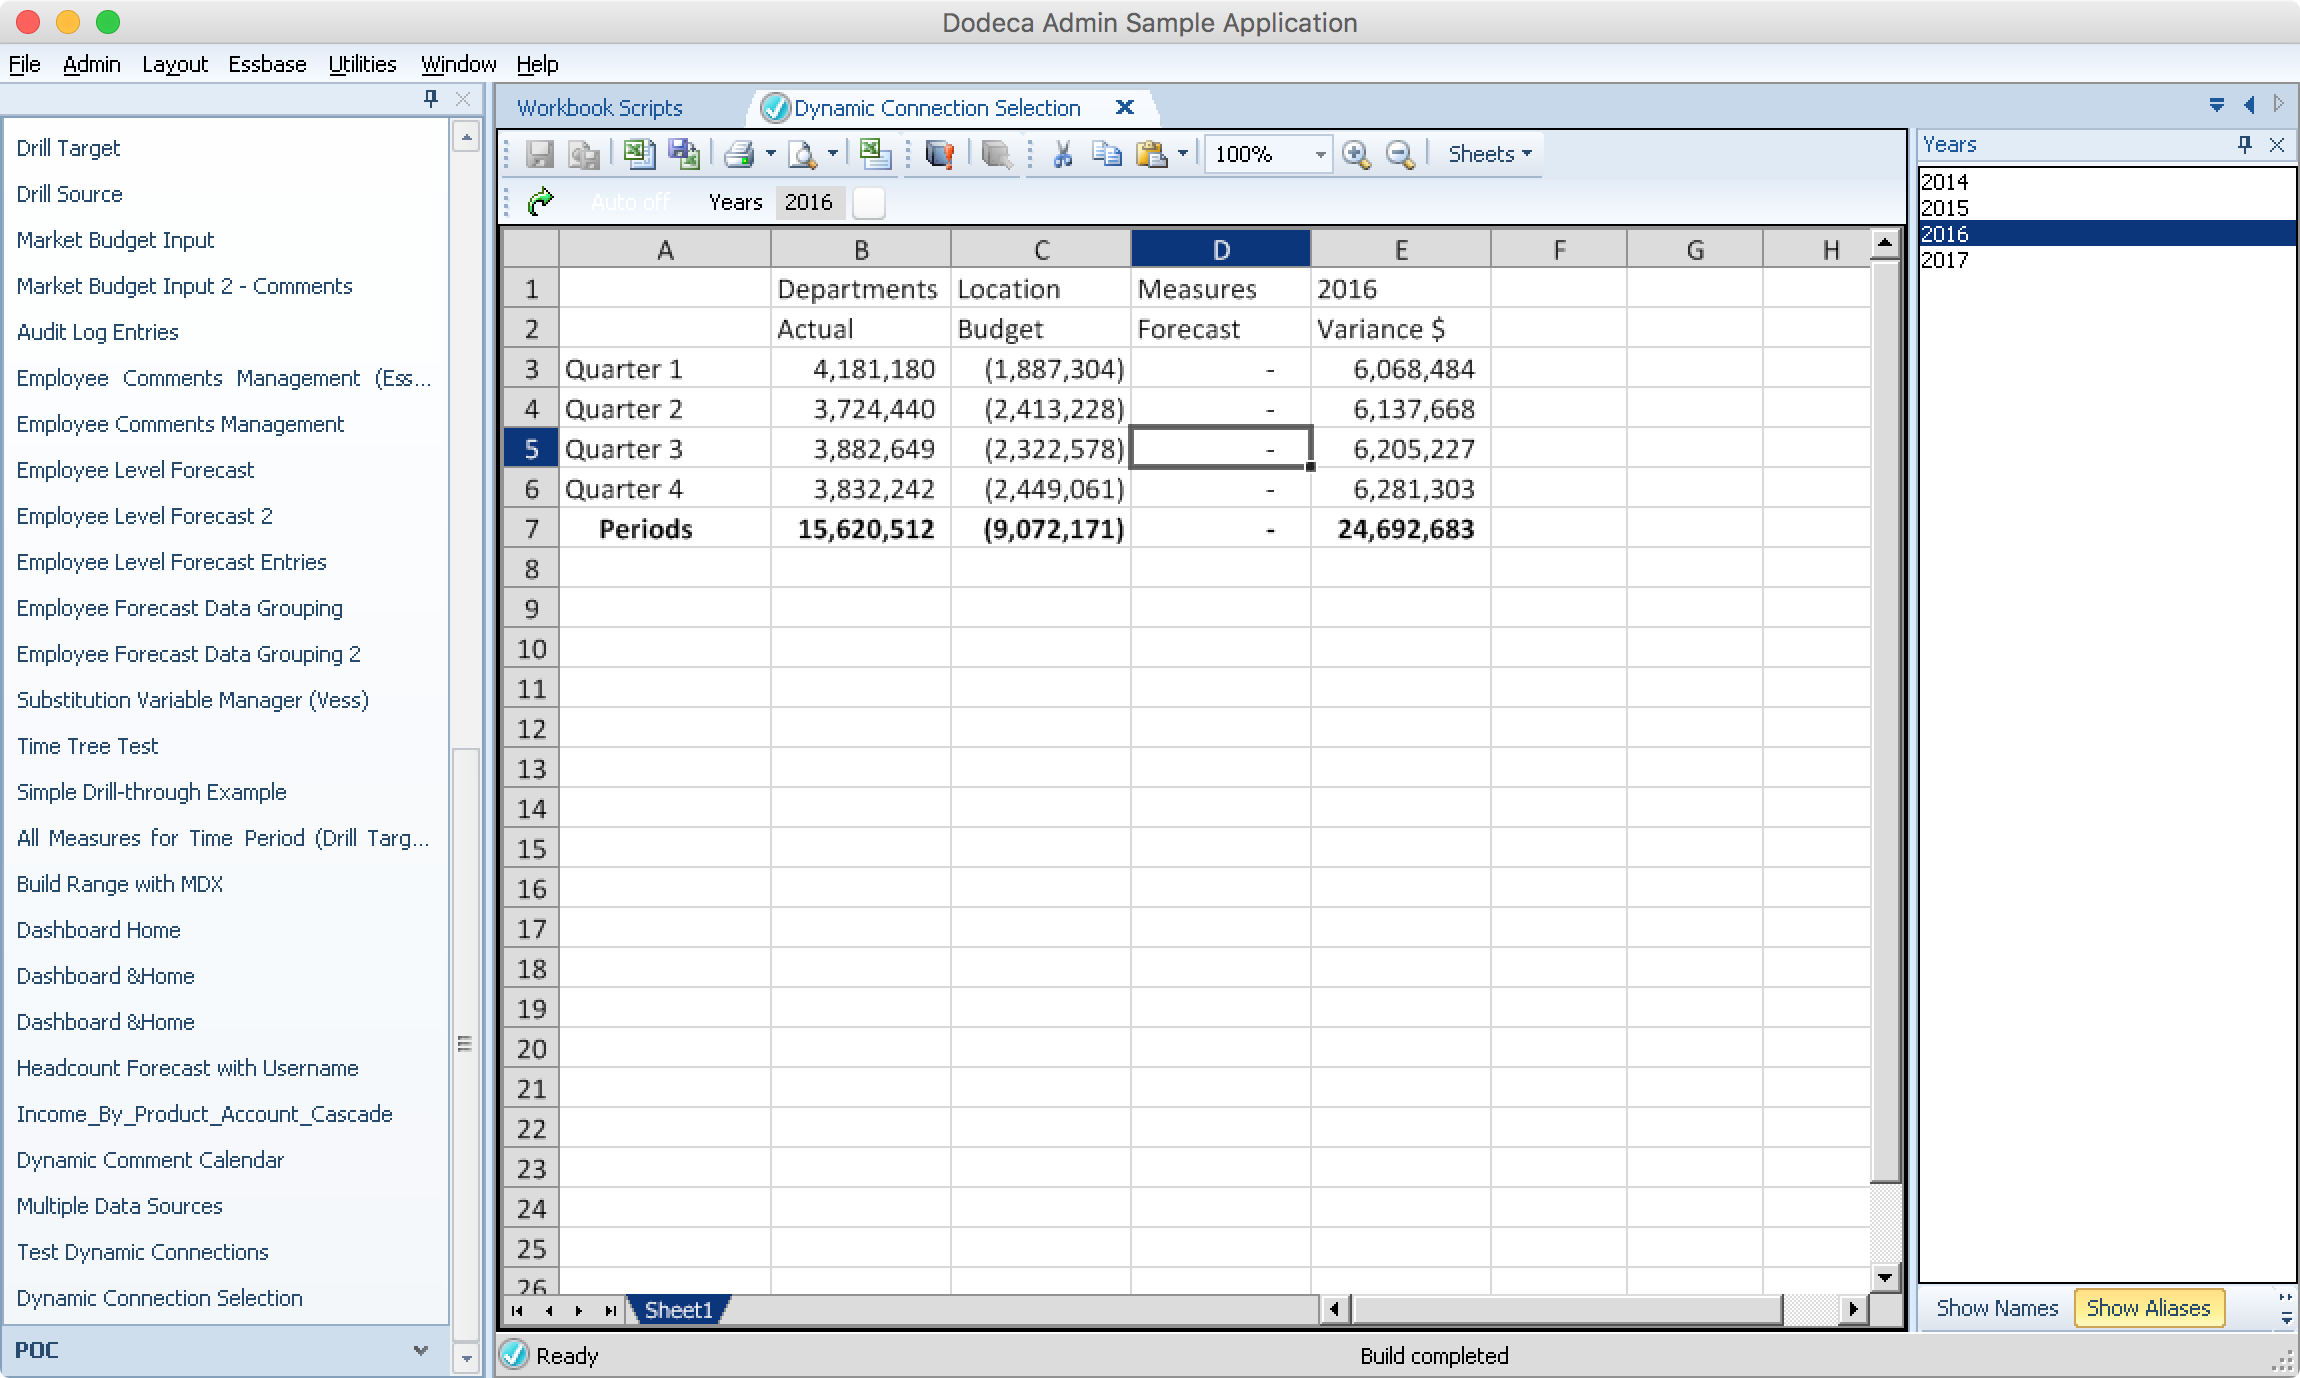Click the printer icon

739,154
